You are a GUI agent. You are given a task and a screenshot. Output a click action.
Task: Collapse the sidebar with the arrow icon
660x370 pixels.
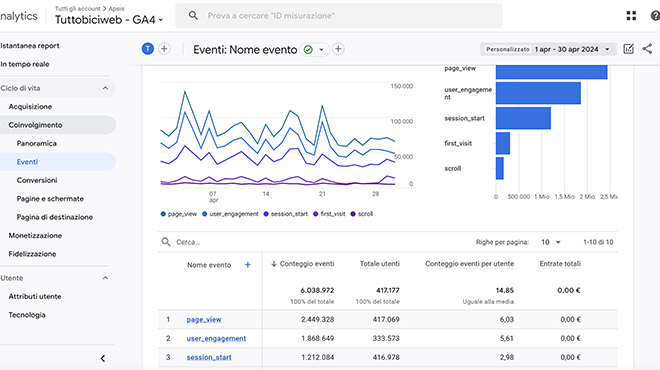pyautogui.click(x=103, y=359)
